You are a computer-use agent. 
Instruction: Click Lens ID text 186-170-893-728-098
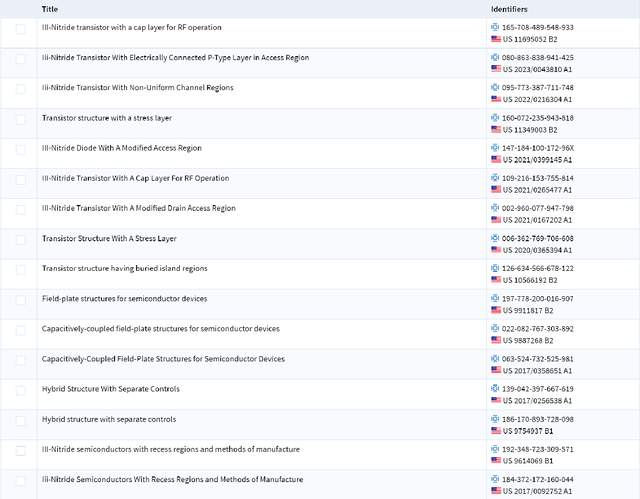[x=538, y=419]
